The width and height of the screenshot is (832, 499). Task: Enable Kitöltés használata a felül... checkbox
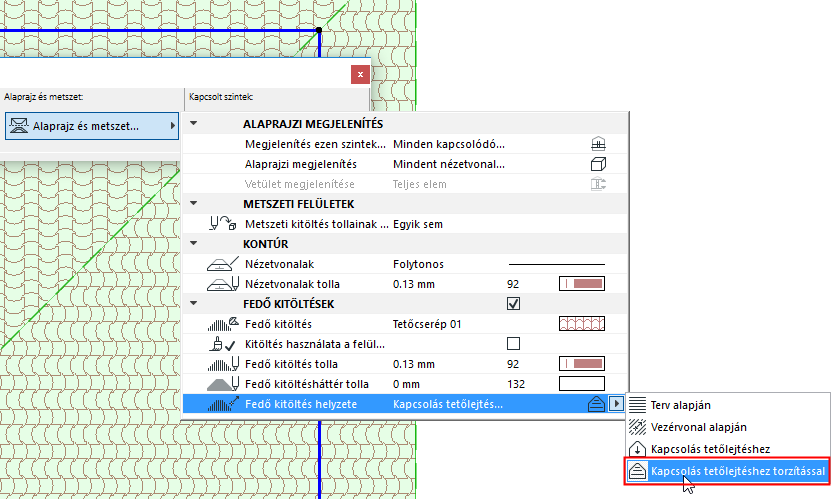click(x=513, y=343)
